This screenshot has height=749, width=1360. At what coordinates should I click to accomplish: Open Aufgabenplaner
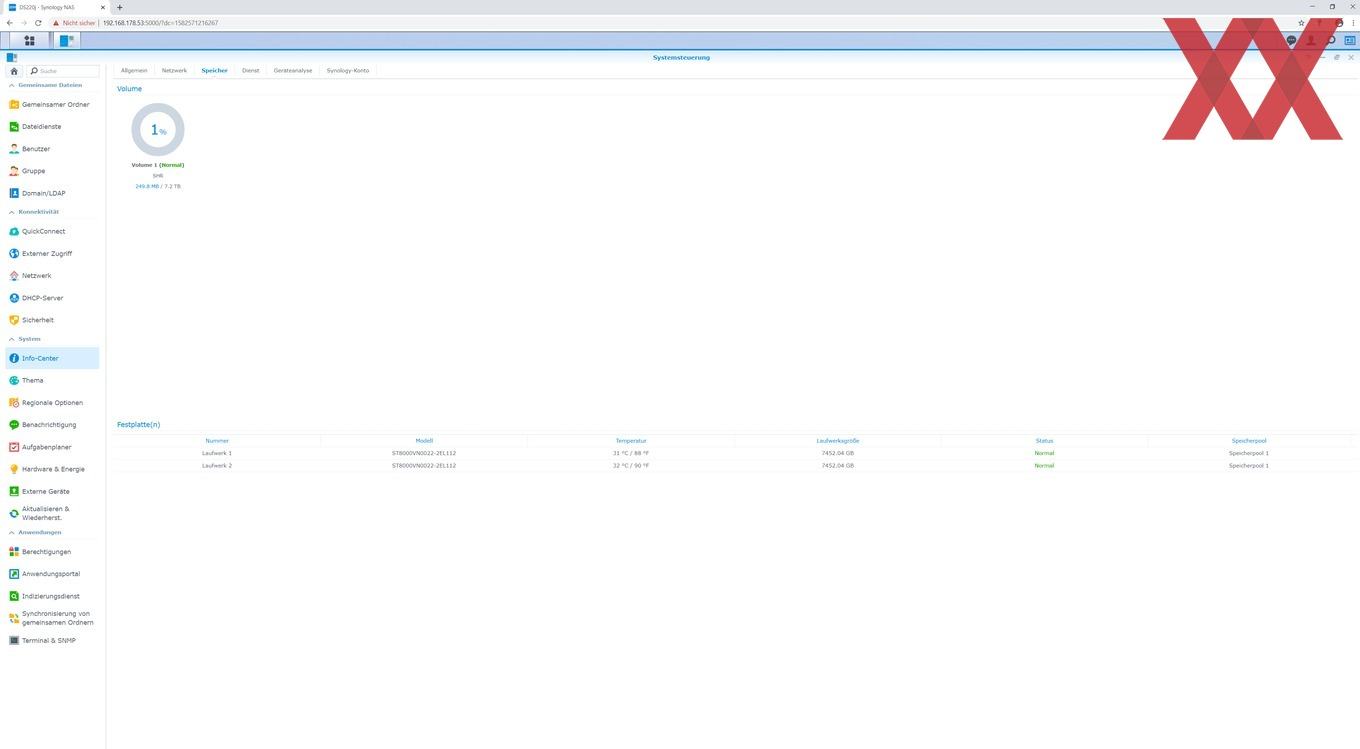coord(52,447)
